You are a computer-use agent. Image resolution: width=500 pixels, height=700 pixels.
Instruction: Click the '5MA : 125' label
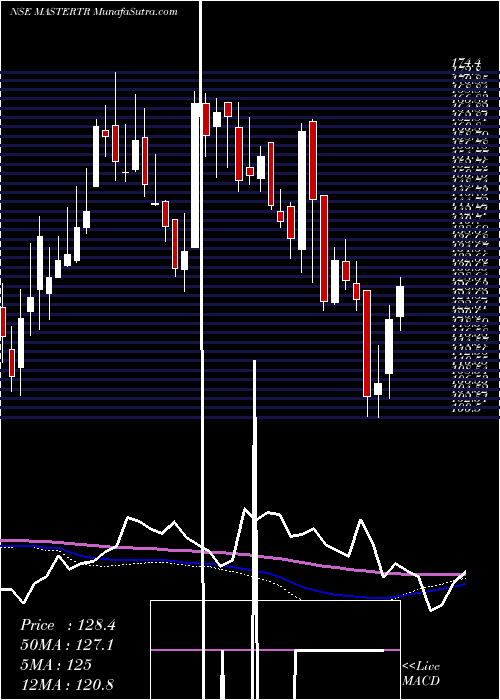point(56,664)
